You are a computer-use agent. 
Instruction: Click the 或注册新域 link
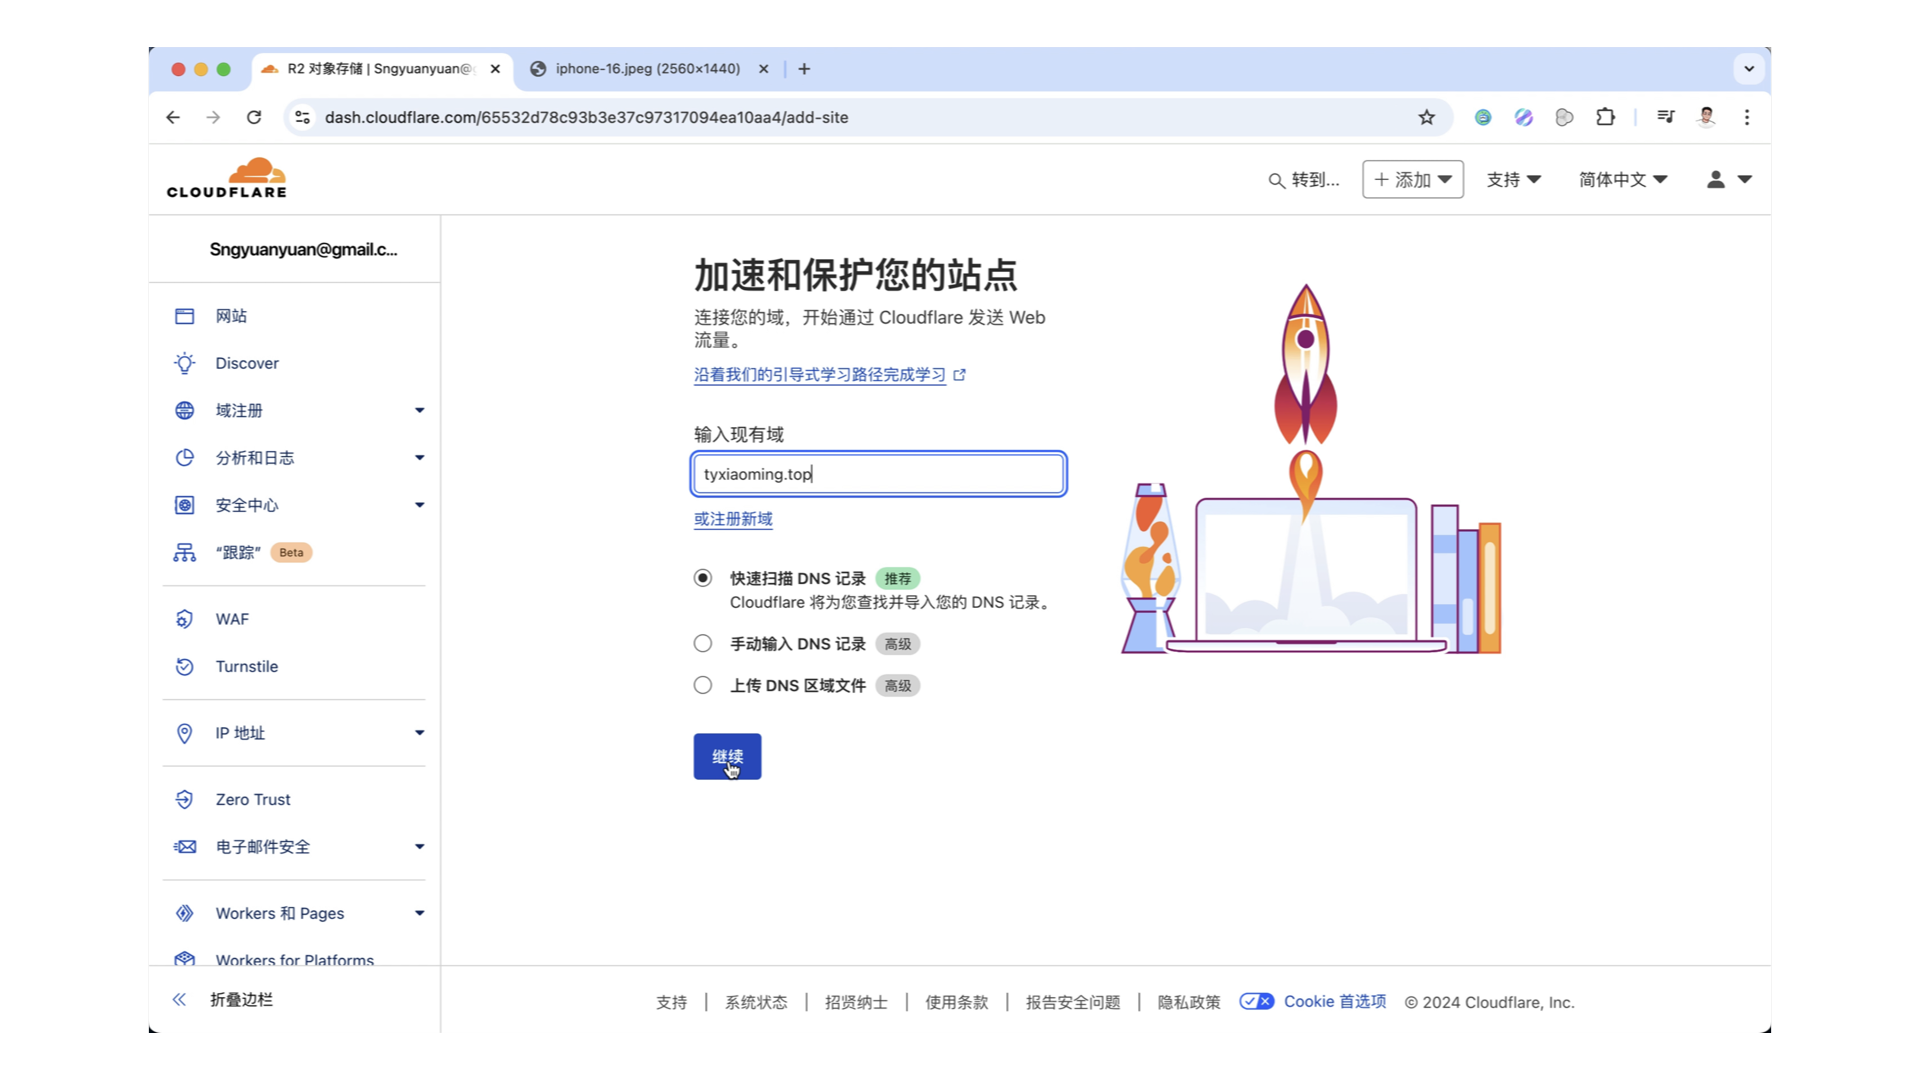[x=733, y=519]
